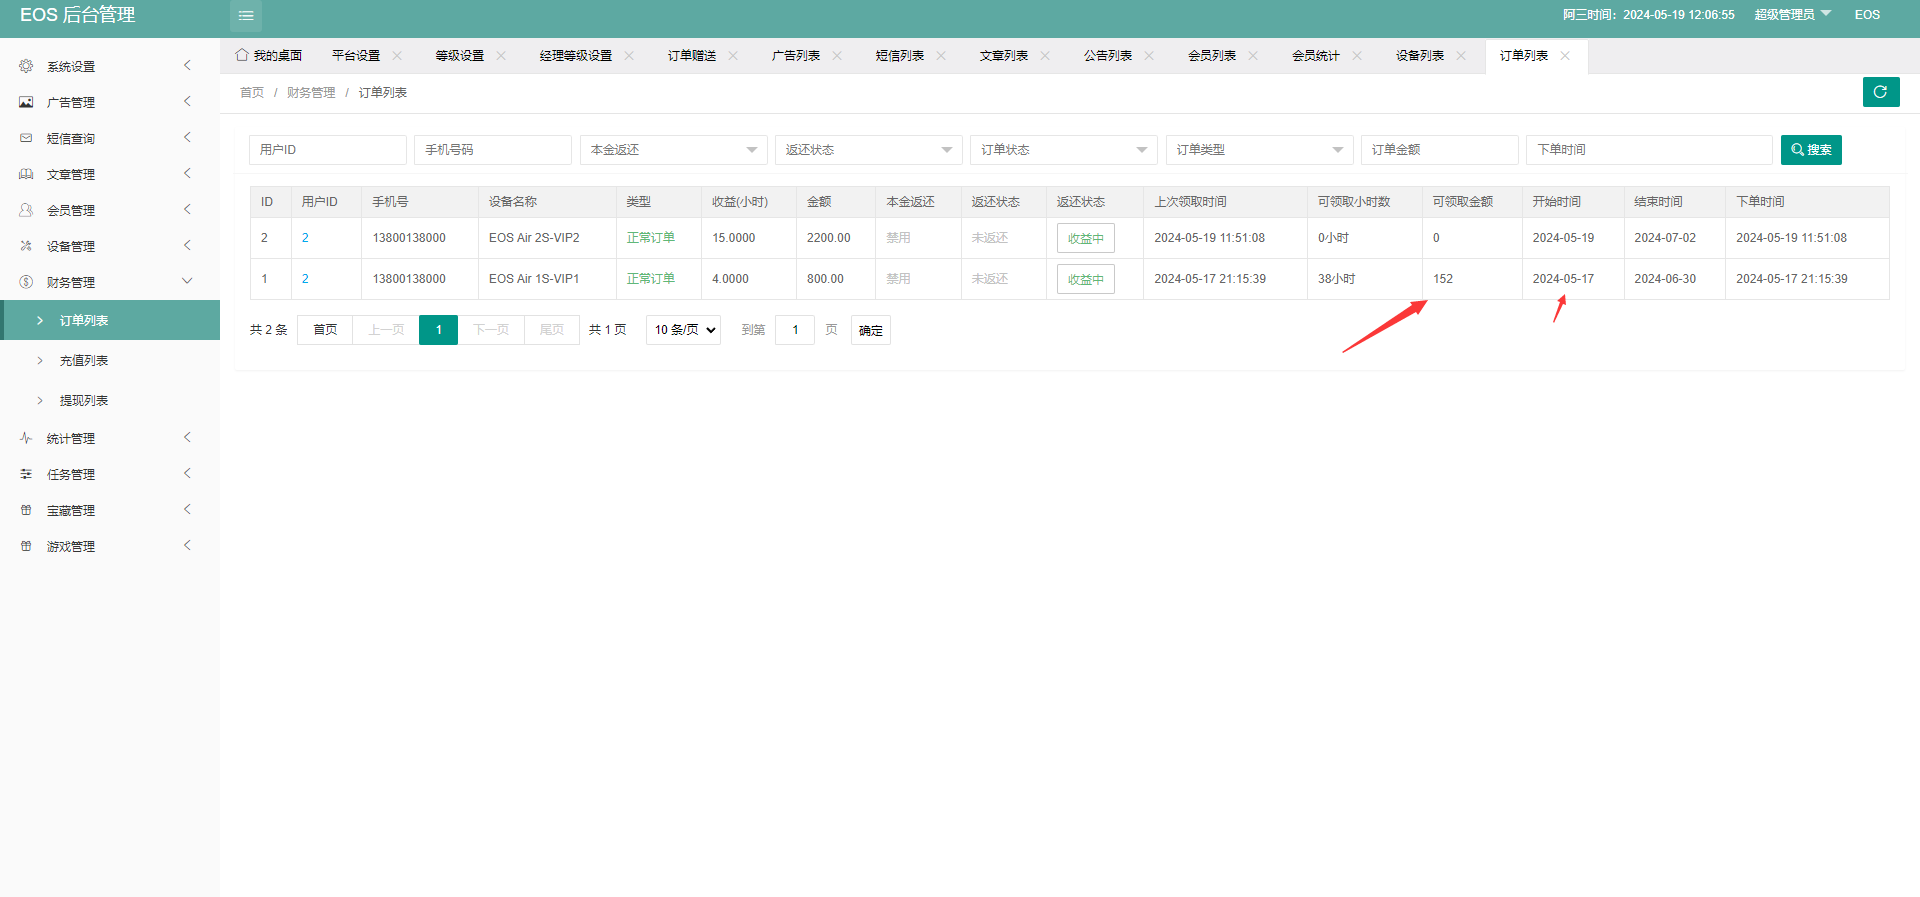Click the green refresh icon button
The image size is (1920, 897).
tap(1881, 92)
